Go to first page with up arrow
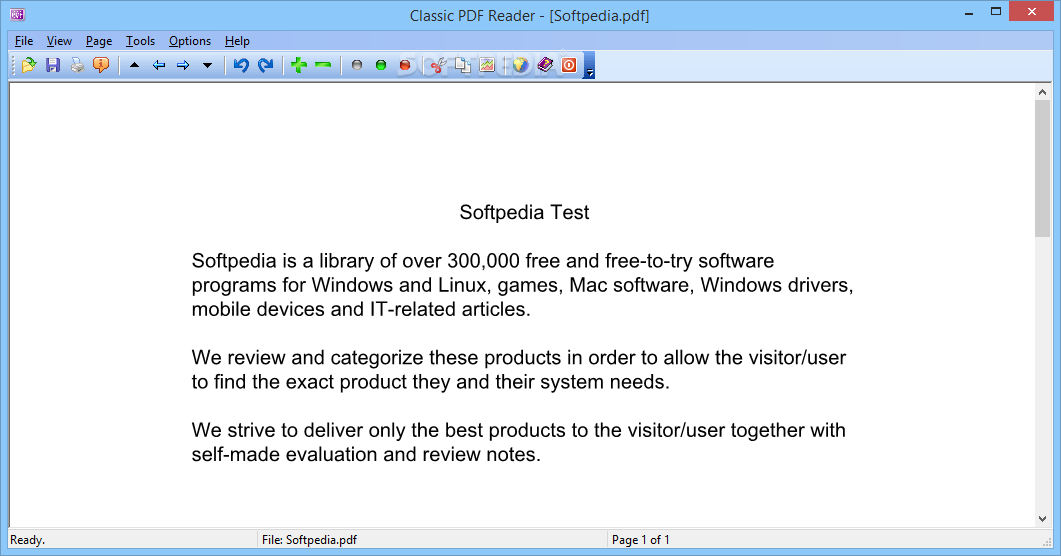 click(134, 65)
